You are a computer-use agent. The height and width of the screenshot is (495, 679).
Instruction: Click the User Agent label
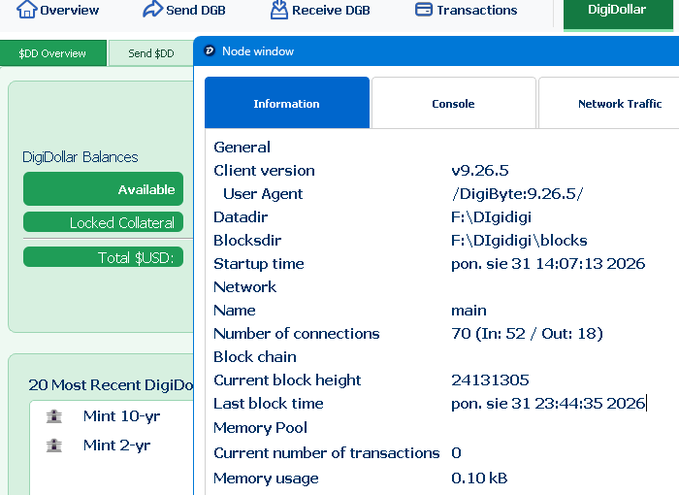(x=263, y=194)
